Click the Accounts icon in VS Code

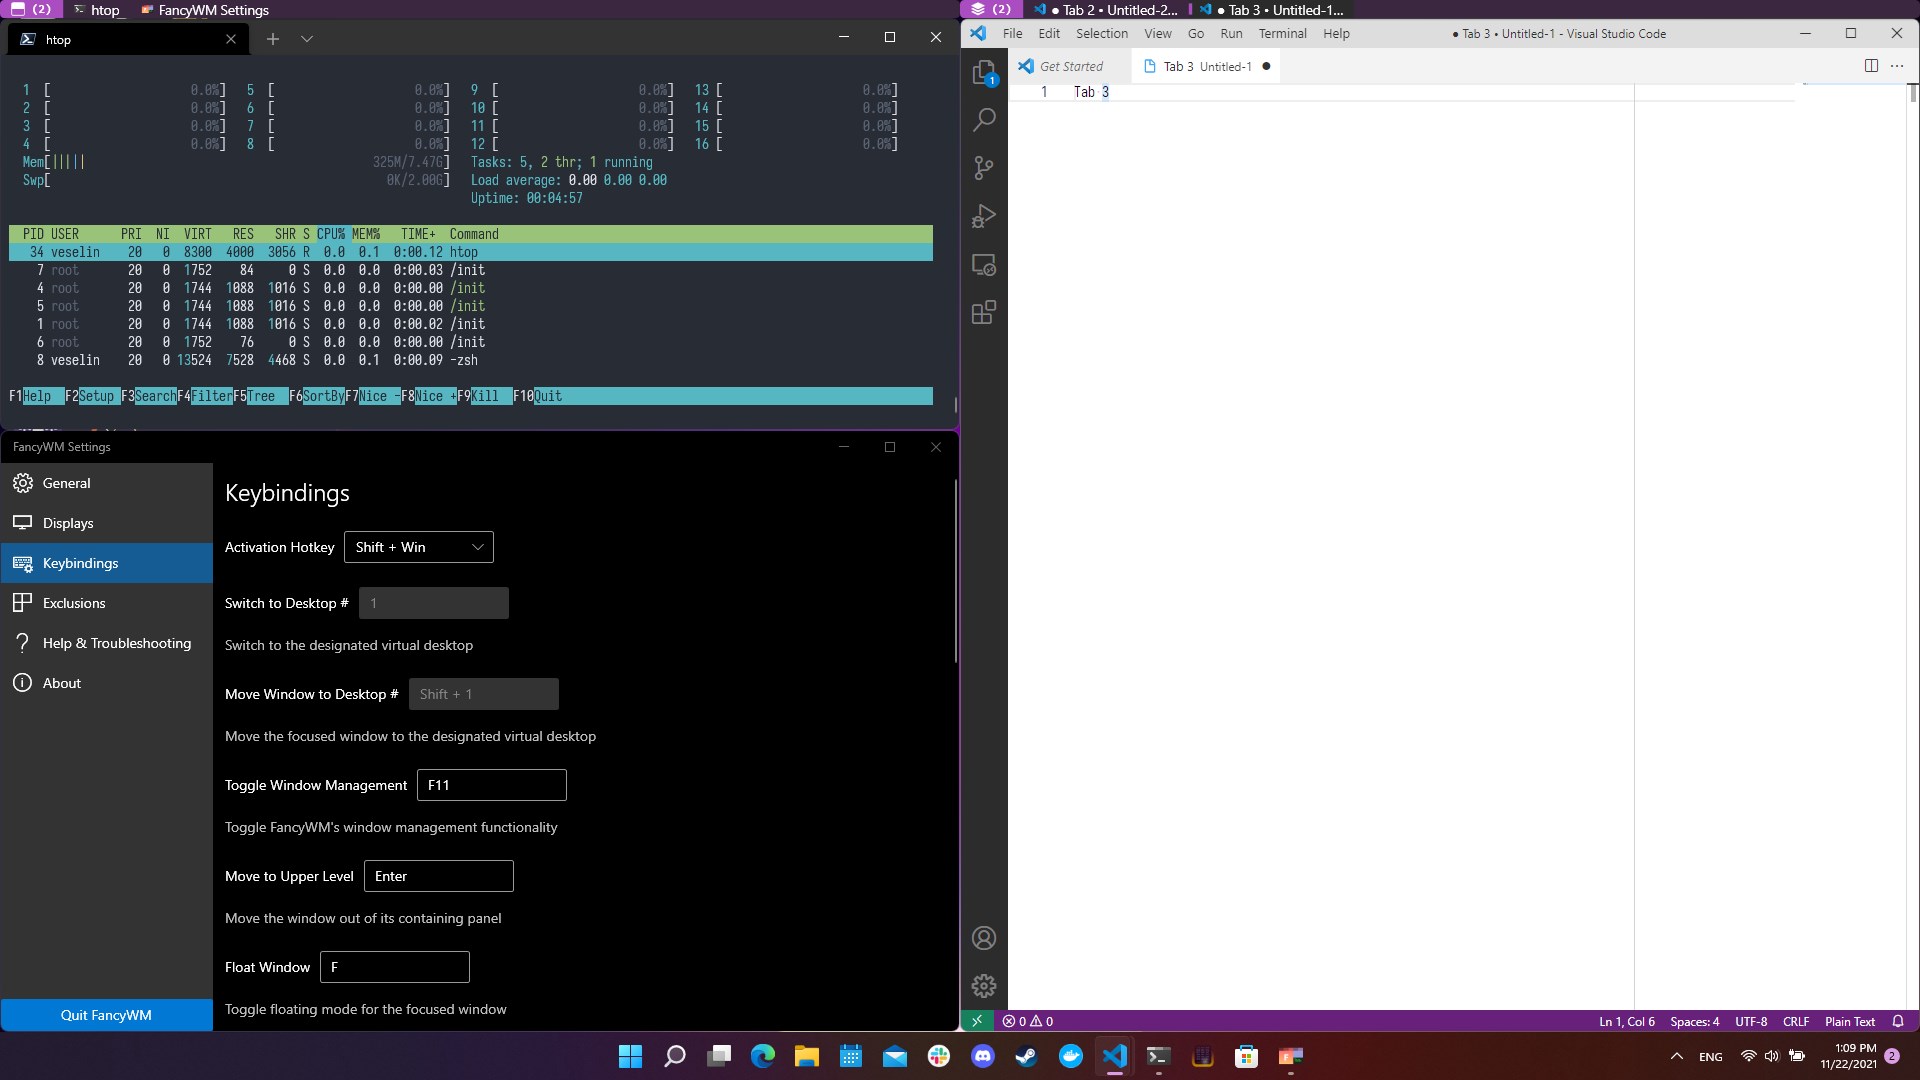coord(984,938)
